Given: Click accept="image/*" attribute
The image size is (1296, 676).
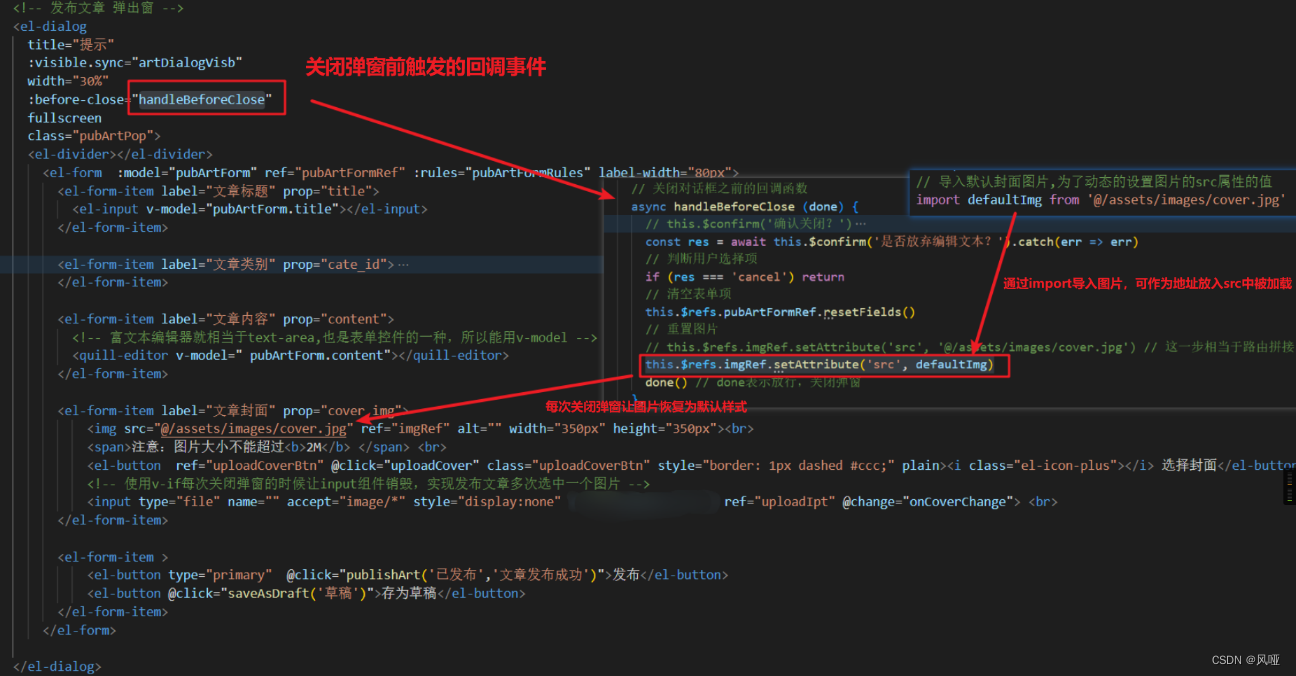Looking at the screenshot, I should click(346, 501).
